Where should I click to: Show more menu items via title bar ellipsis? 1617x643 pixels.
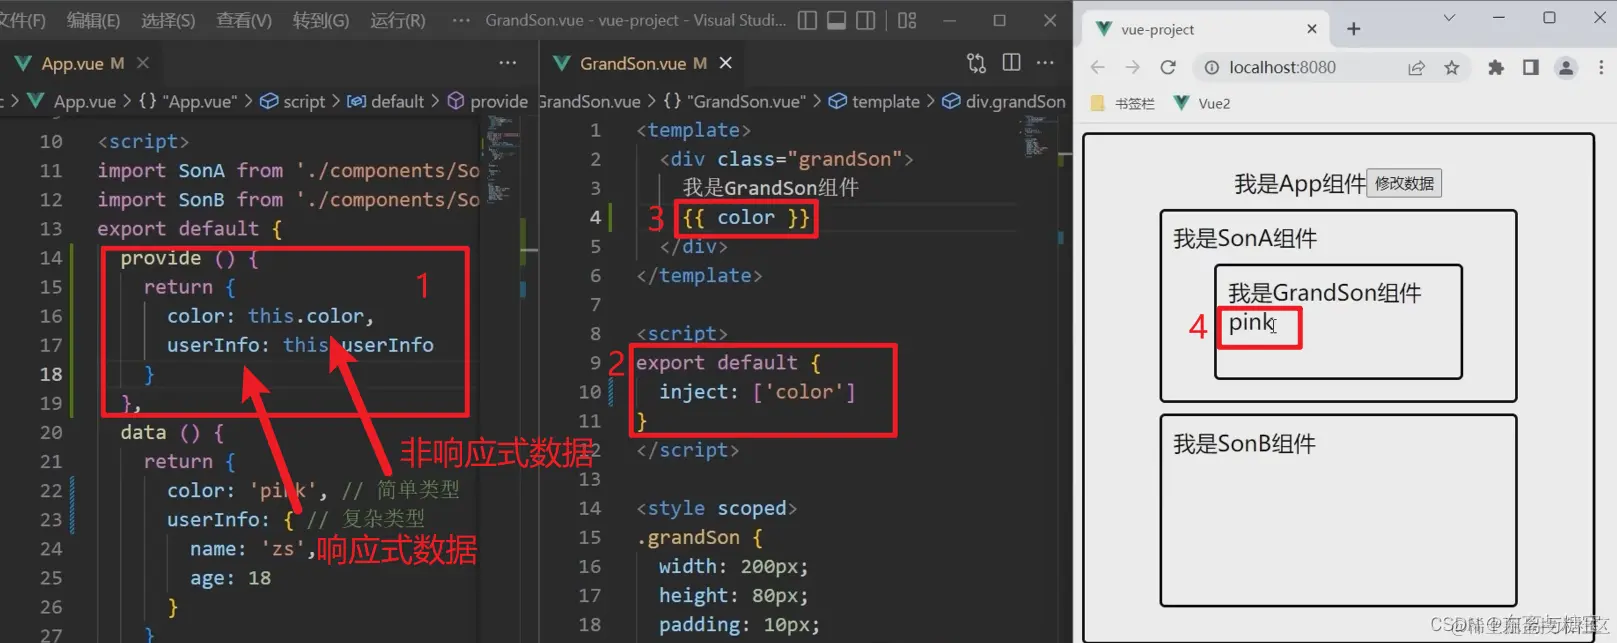click(461, 20)
